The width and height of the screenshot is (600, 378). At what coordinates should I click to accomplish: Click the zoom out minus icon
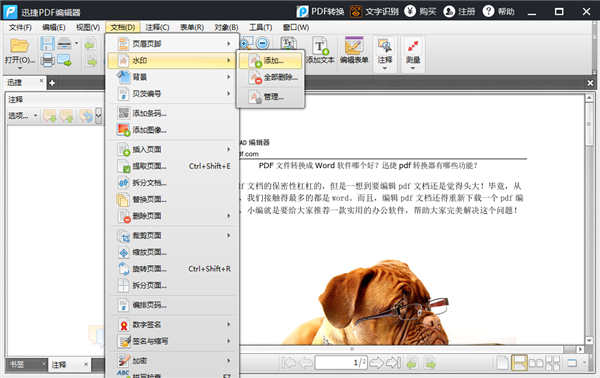(262, 43)
